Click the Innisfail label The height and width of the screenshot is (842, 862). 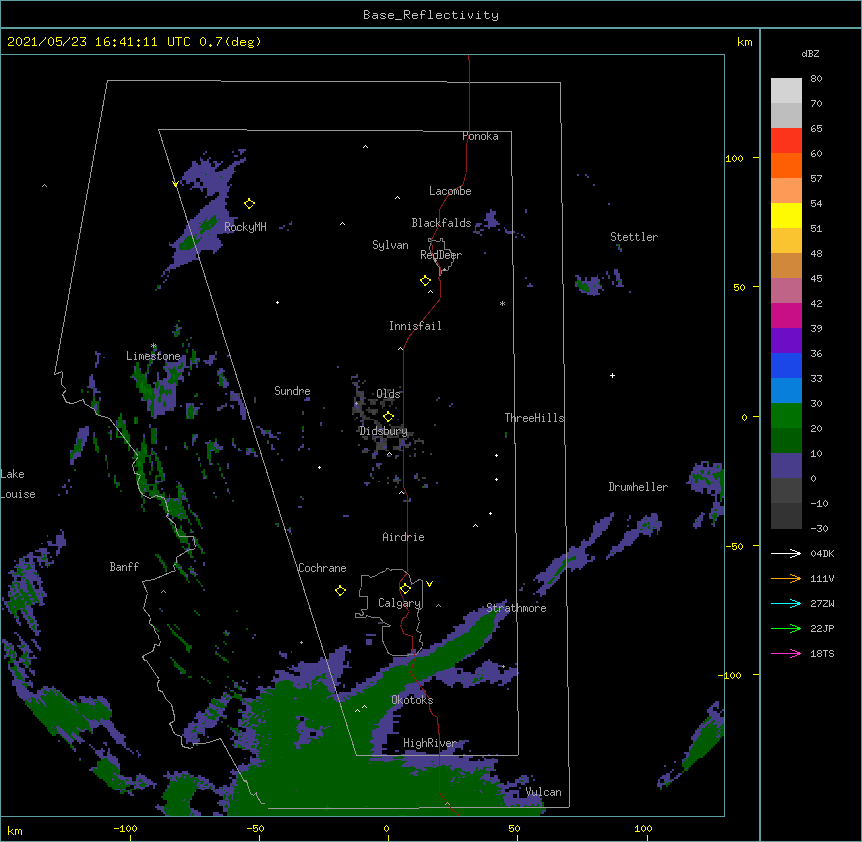pyautogui.click(x=415, y=326)
